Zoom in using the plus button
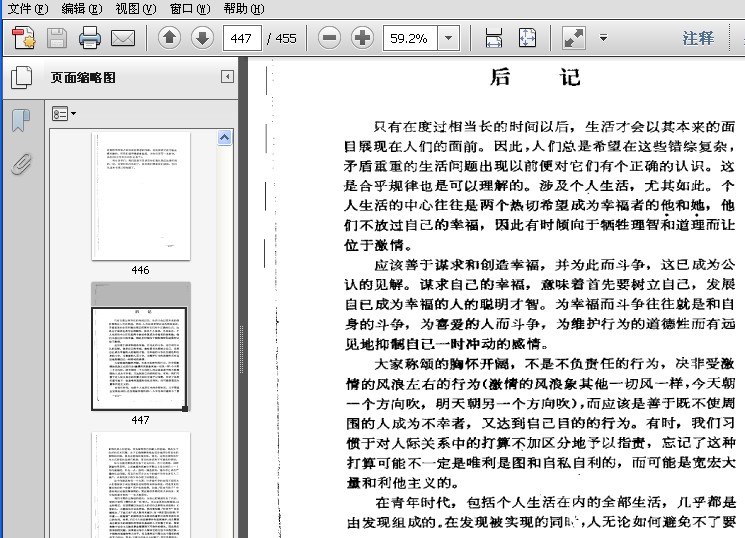 (363, 39)
